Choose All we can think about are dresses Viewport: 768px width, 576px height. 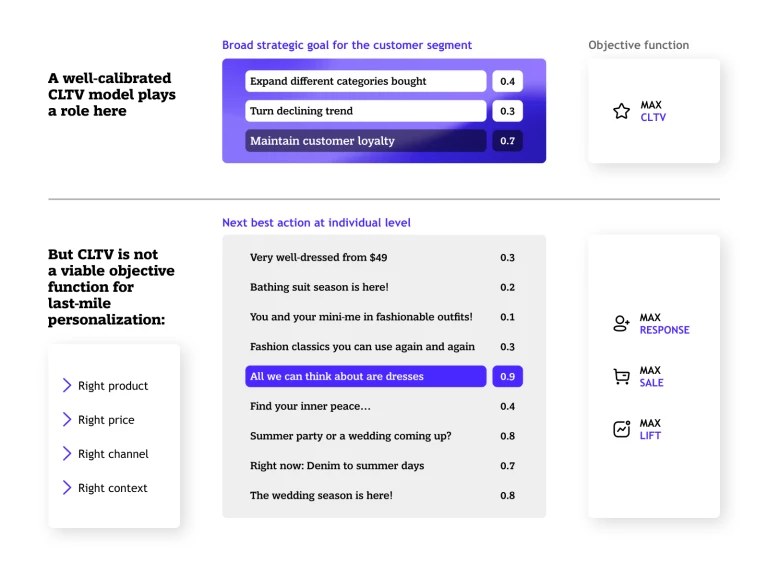[x=365, y=376]
